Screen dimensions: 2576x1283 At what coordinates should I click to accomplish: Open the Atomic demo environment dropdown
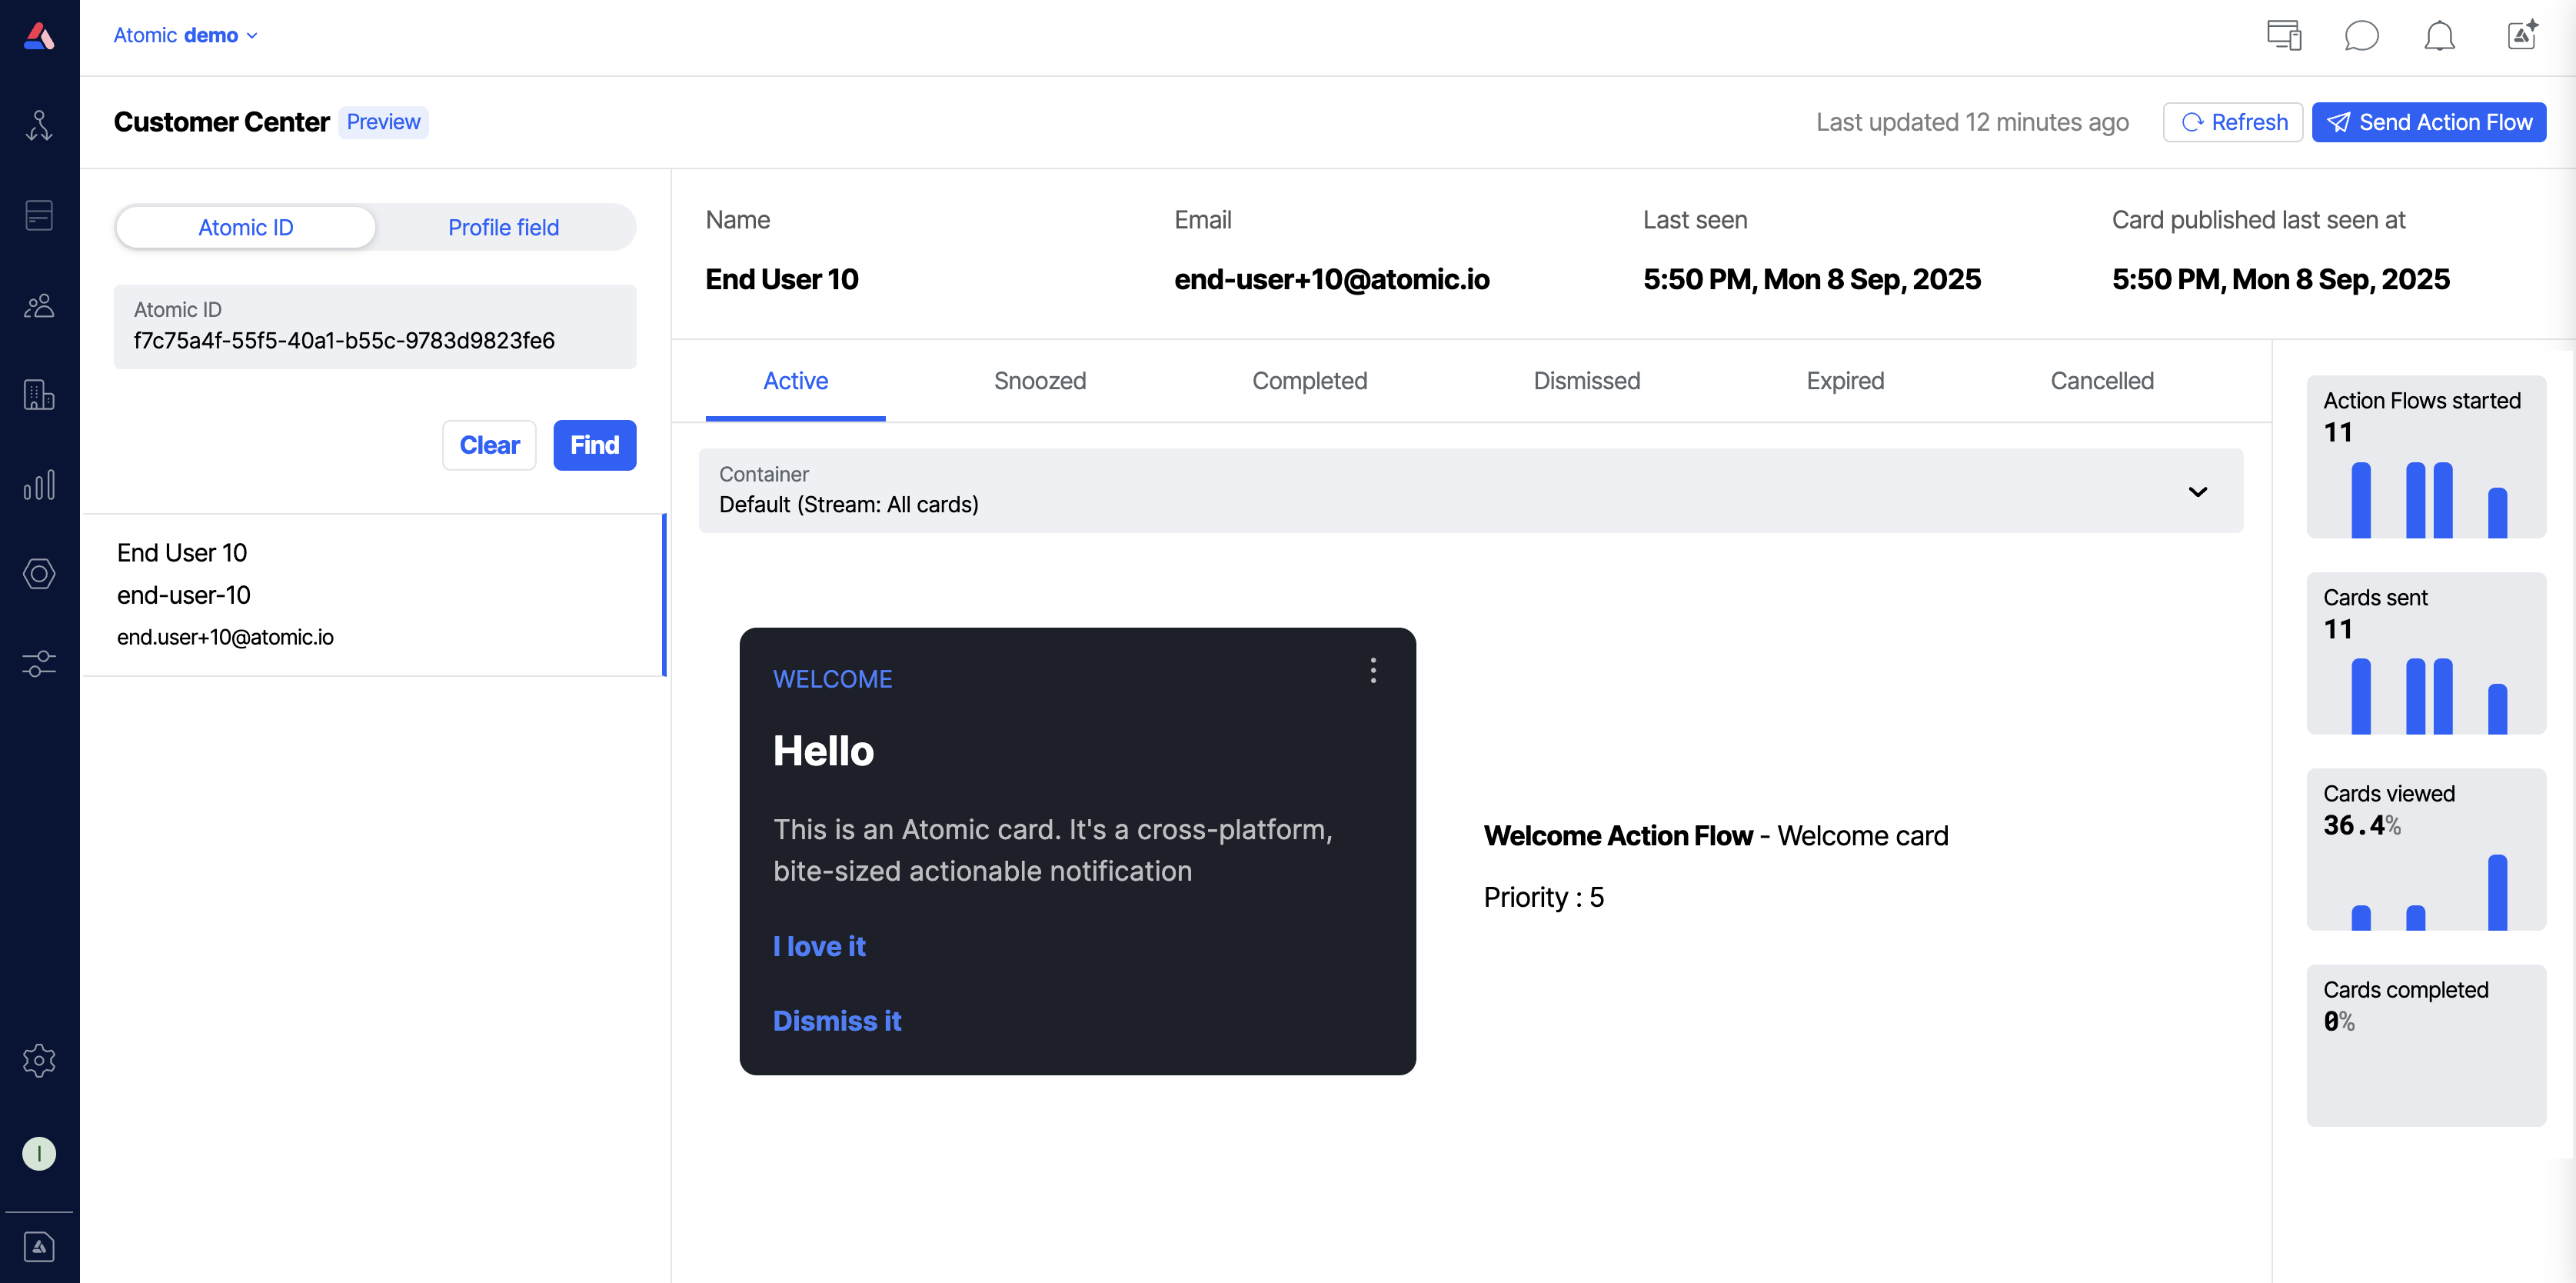pyautogui.click(x=185, y=35)
